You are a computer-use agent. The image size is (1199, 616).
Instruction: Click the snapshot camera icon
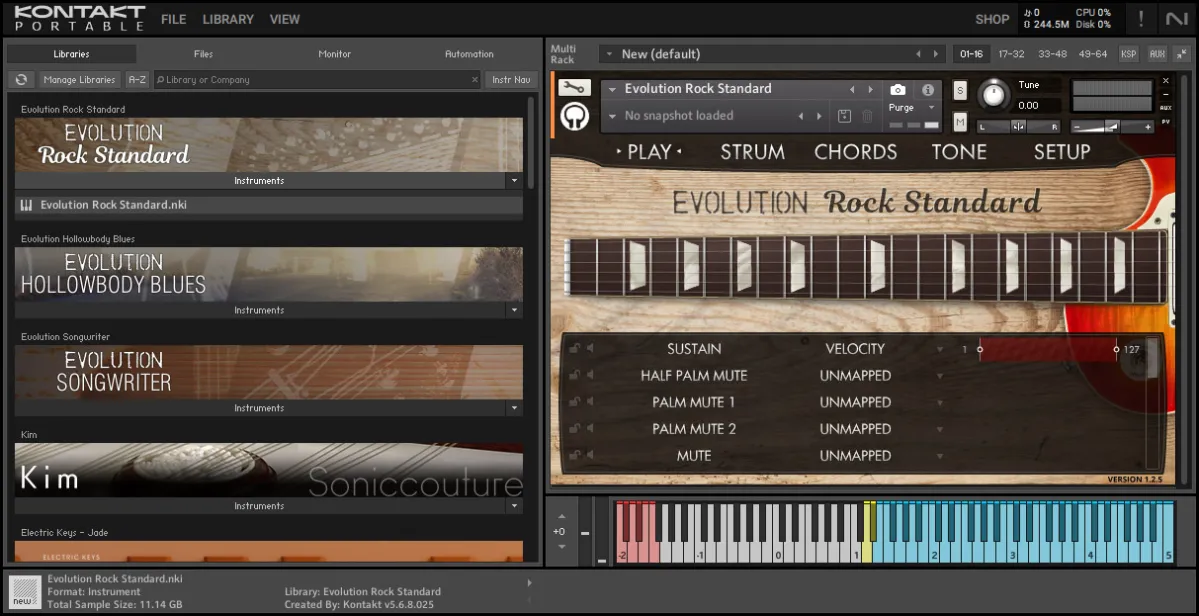pos(898,90)
